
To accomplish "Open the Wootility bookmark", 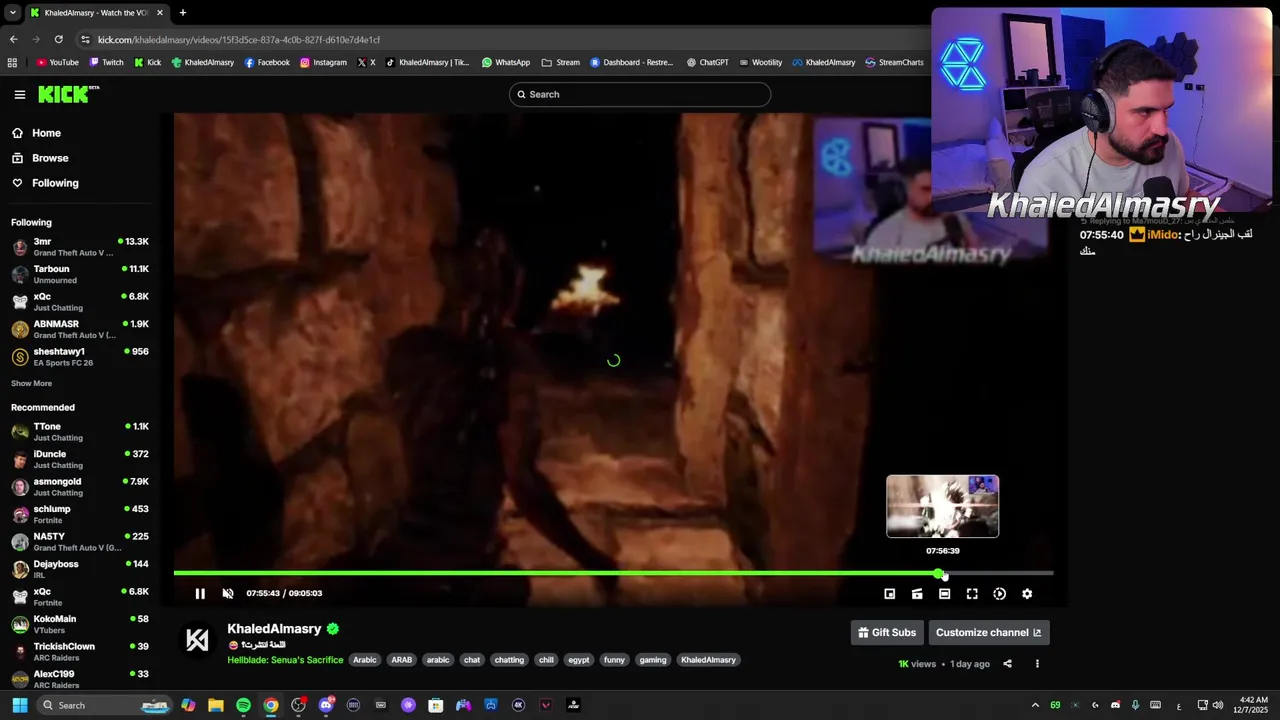I will click(x=760, y=62).
